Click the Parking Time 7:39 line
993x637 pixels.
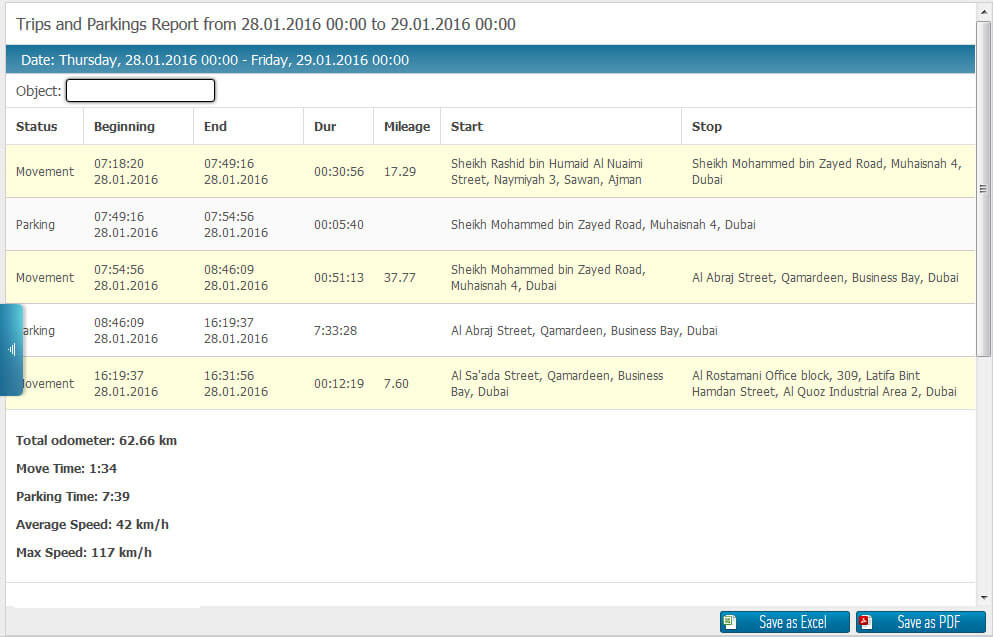(73, 496)
